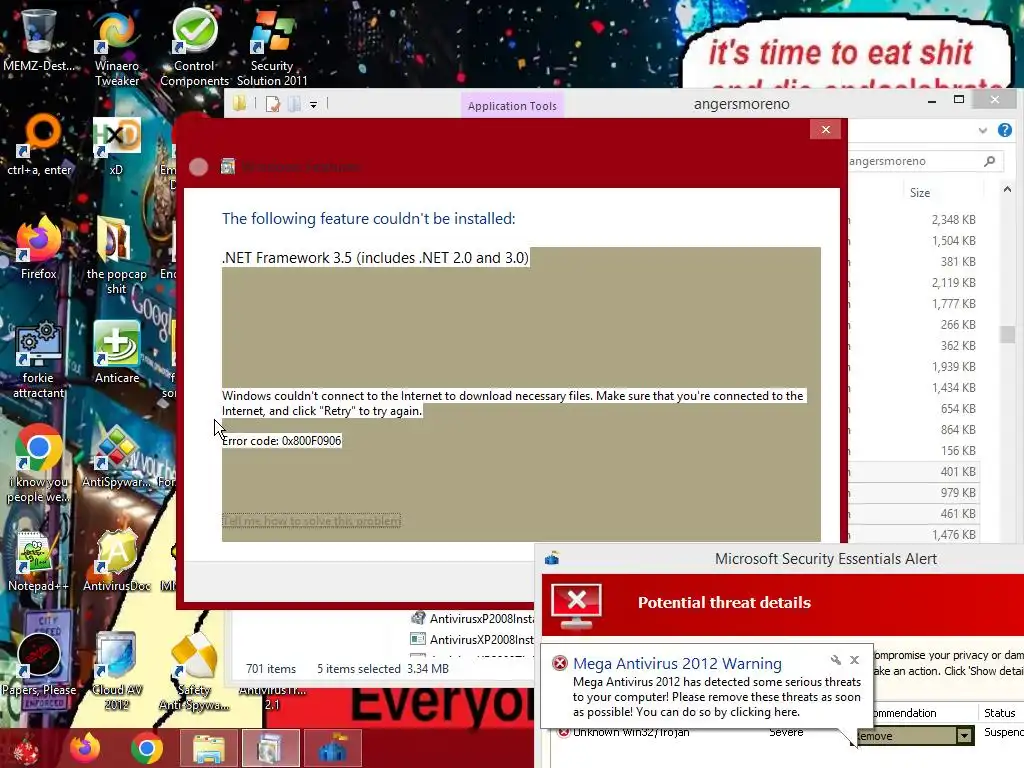Image resolution: width=1024 pixels, height=768 pixels.
Task: Launch the AntiSpywar... desktop shortcut
Action: (x=116, y=457)
